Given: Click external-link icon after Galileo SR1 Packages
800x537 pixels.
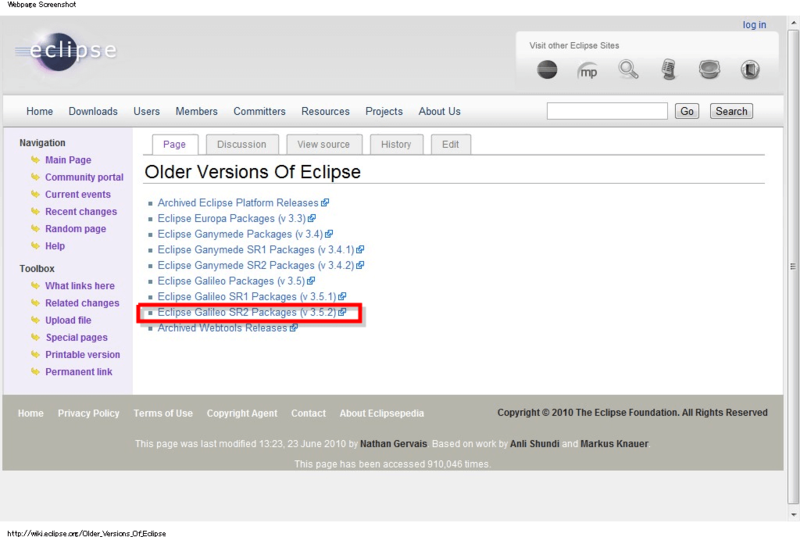Looking at the screenshot, I should click(342, 296).
